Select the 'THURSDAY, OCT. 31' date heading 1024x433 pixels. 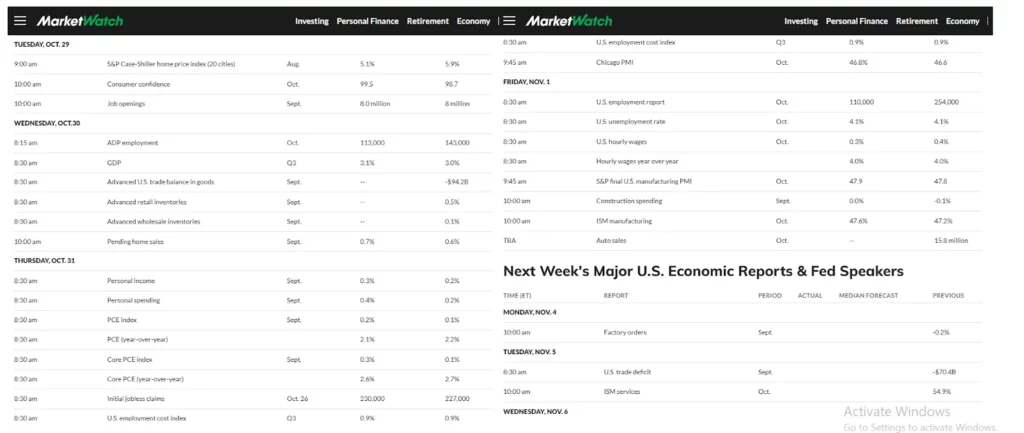(44, 261)
